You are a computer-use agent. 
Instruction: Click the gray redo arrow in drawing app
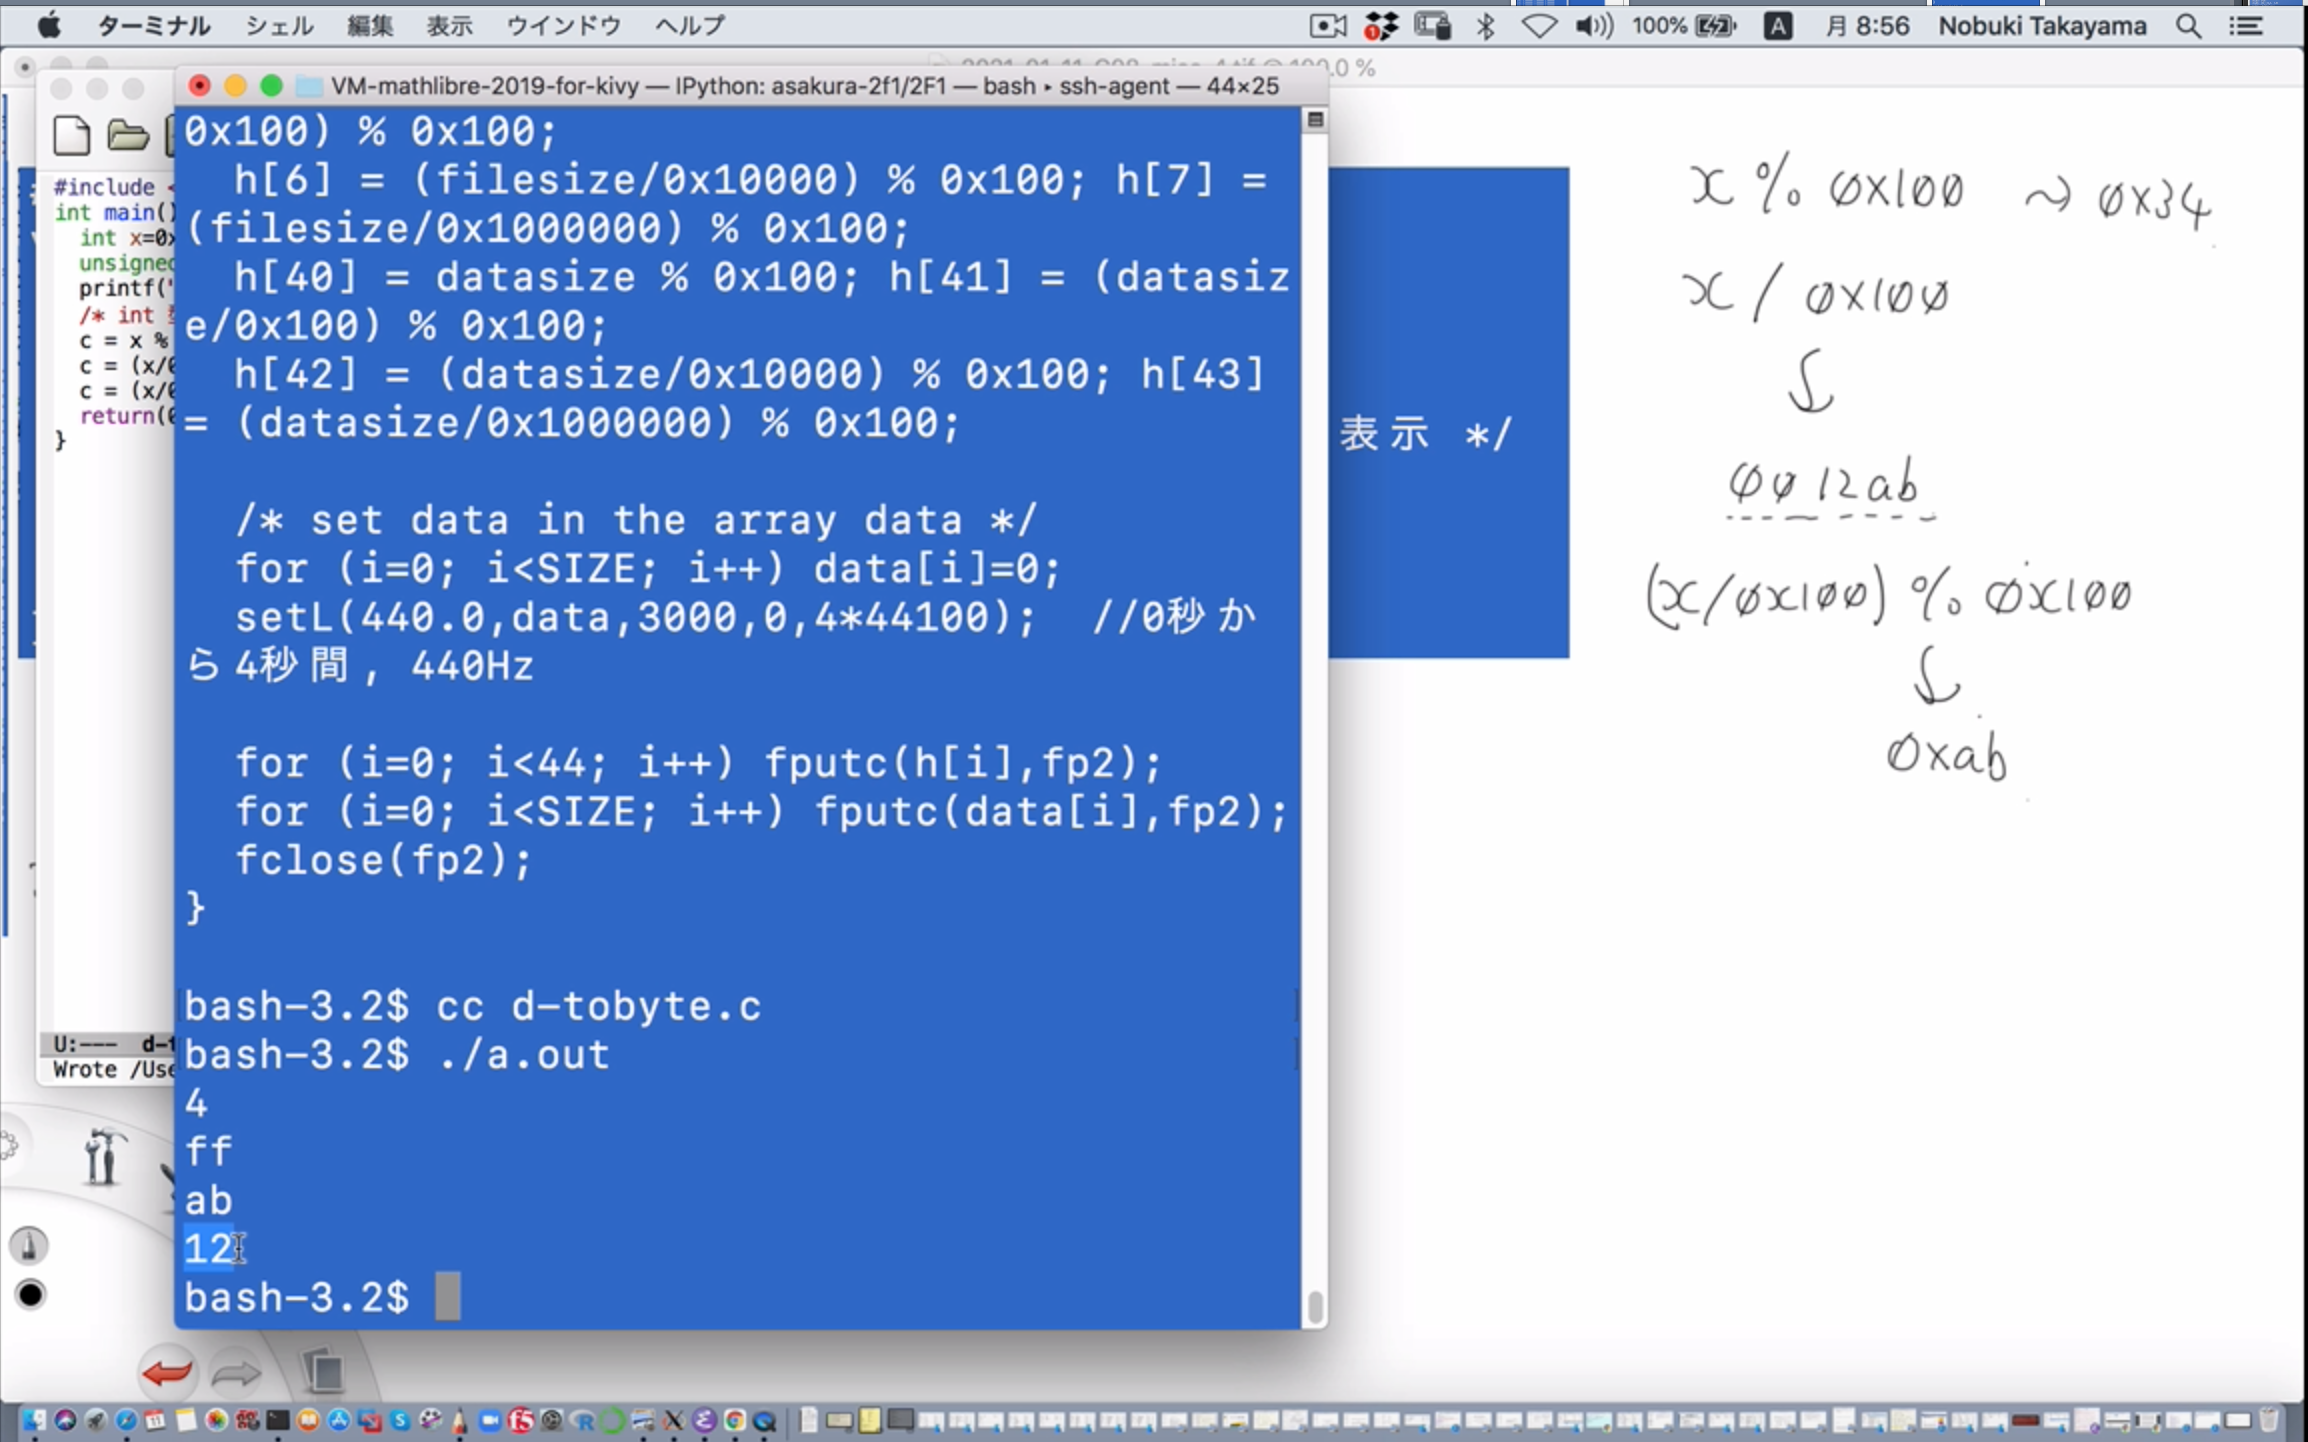point(236,1373)
